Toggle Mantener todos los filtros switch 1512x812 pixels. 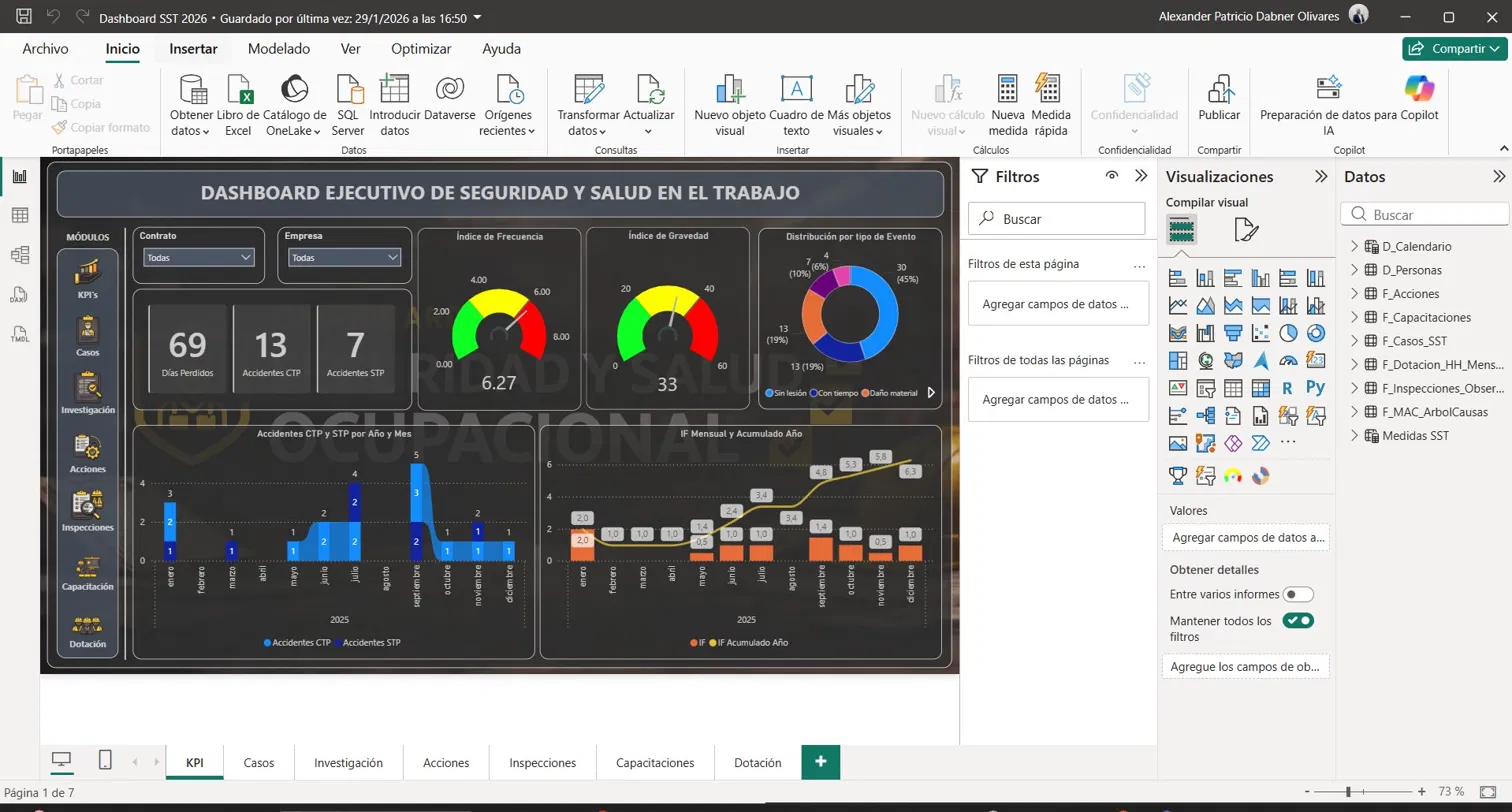[x=1298, y=621]
